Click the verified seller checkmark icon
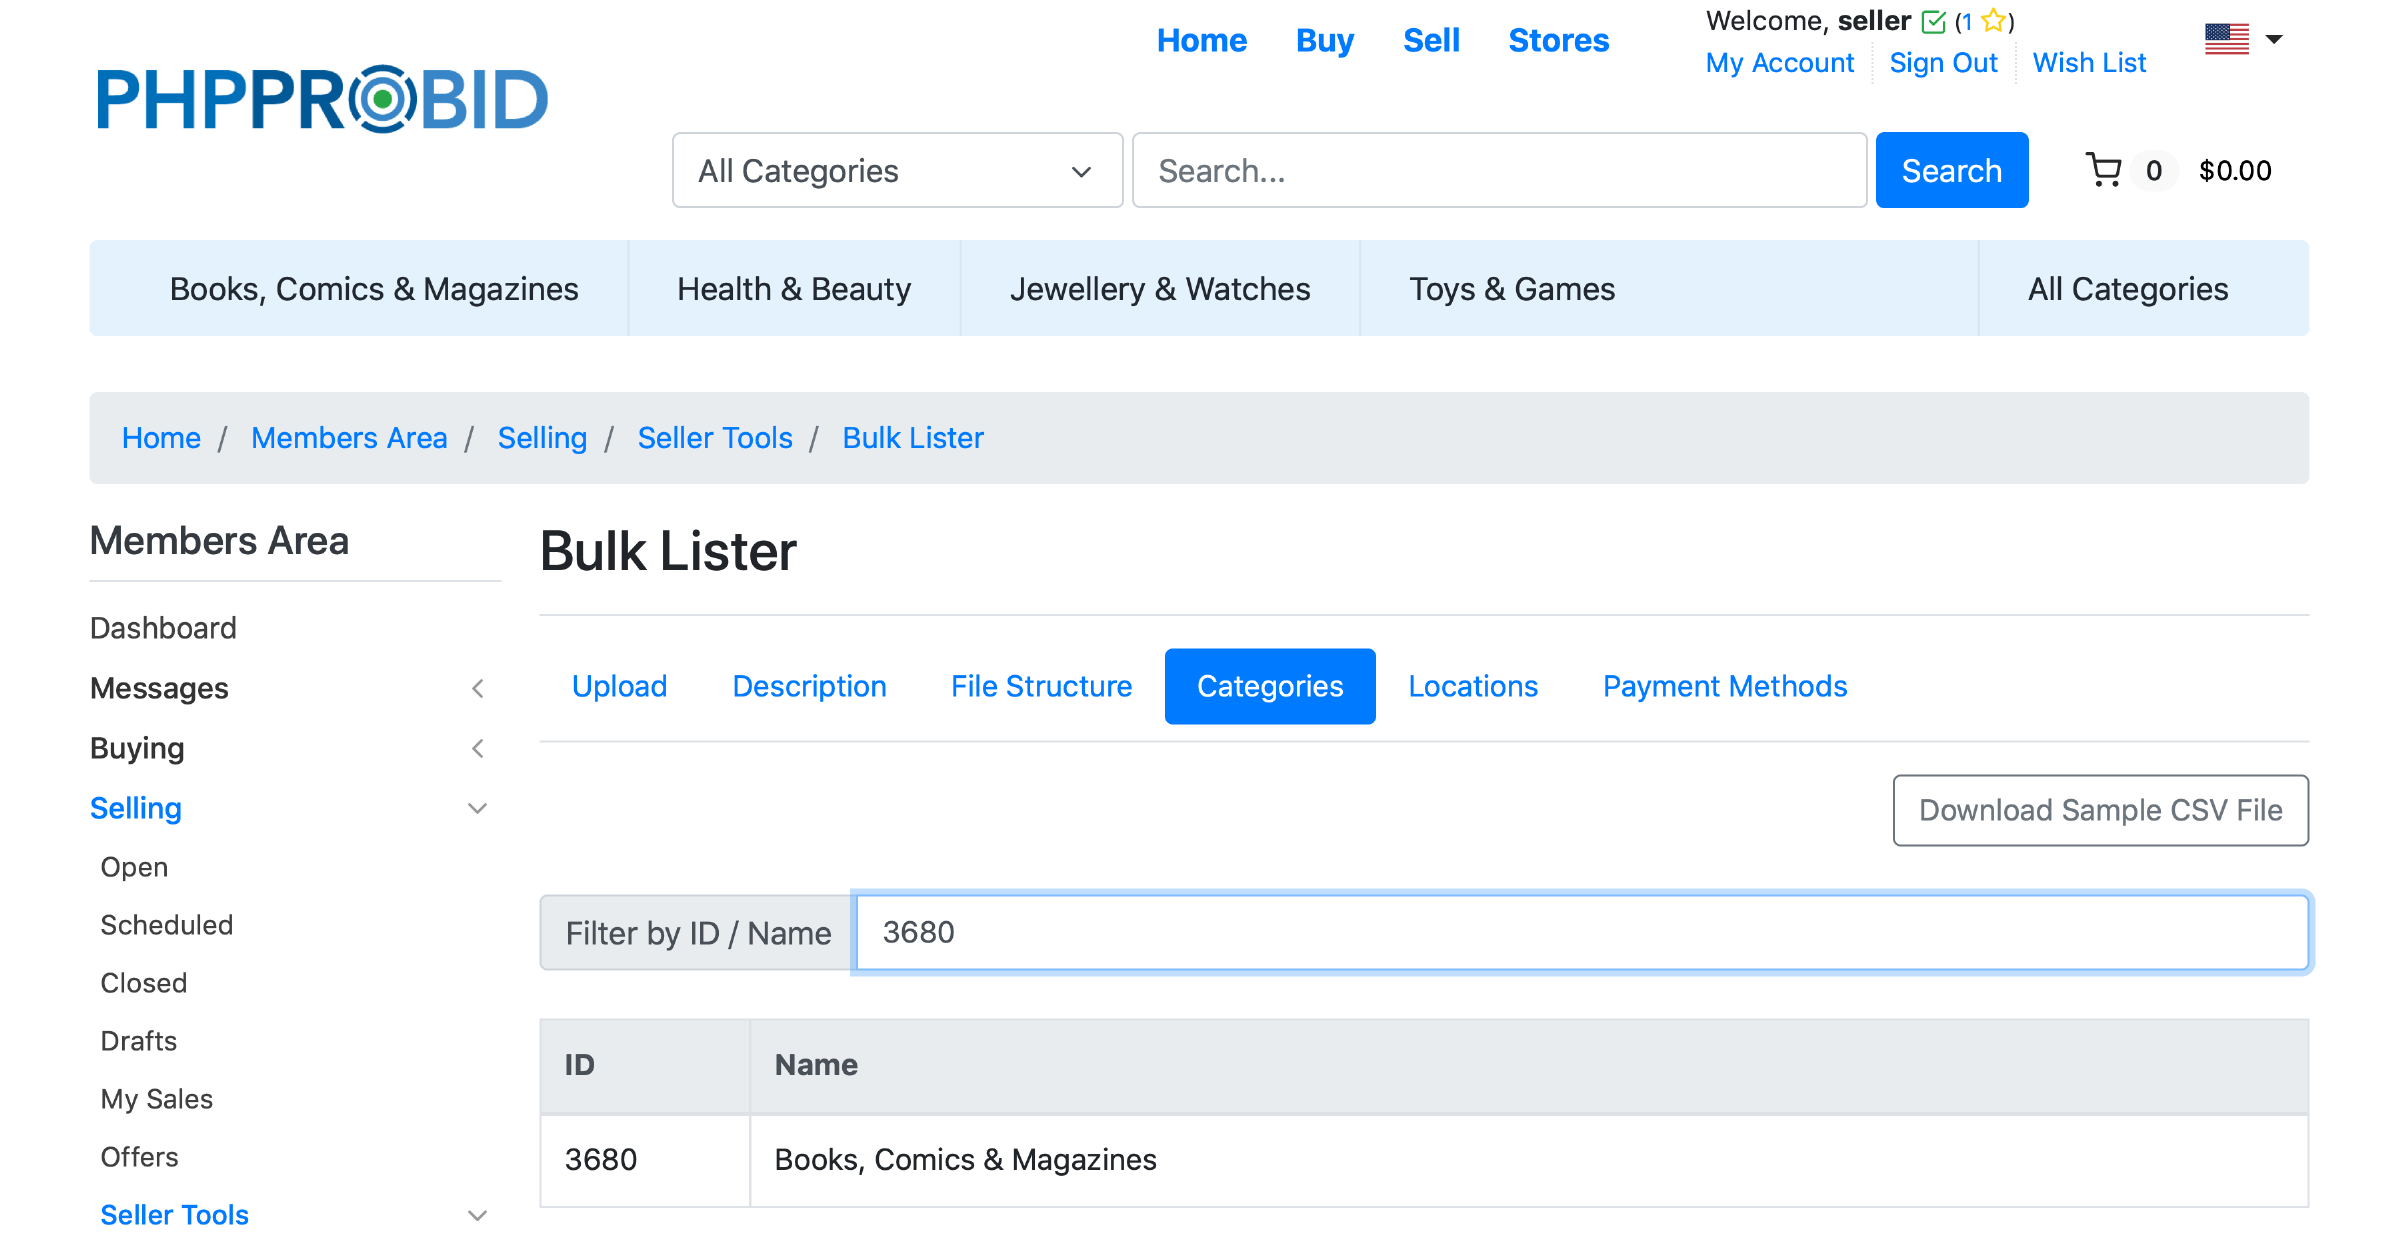The image size is (2400, 1238). click(x=1934, y=21)
